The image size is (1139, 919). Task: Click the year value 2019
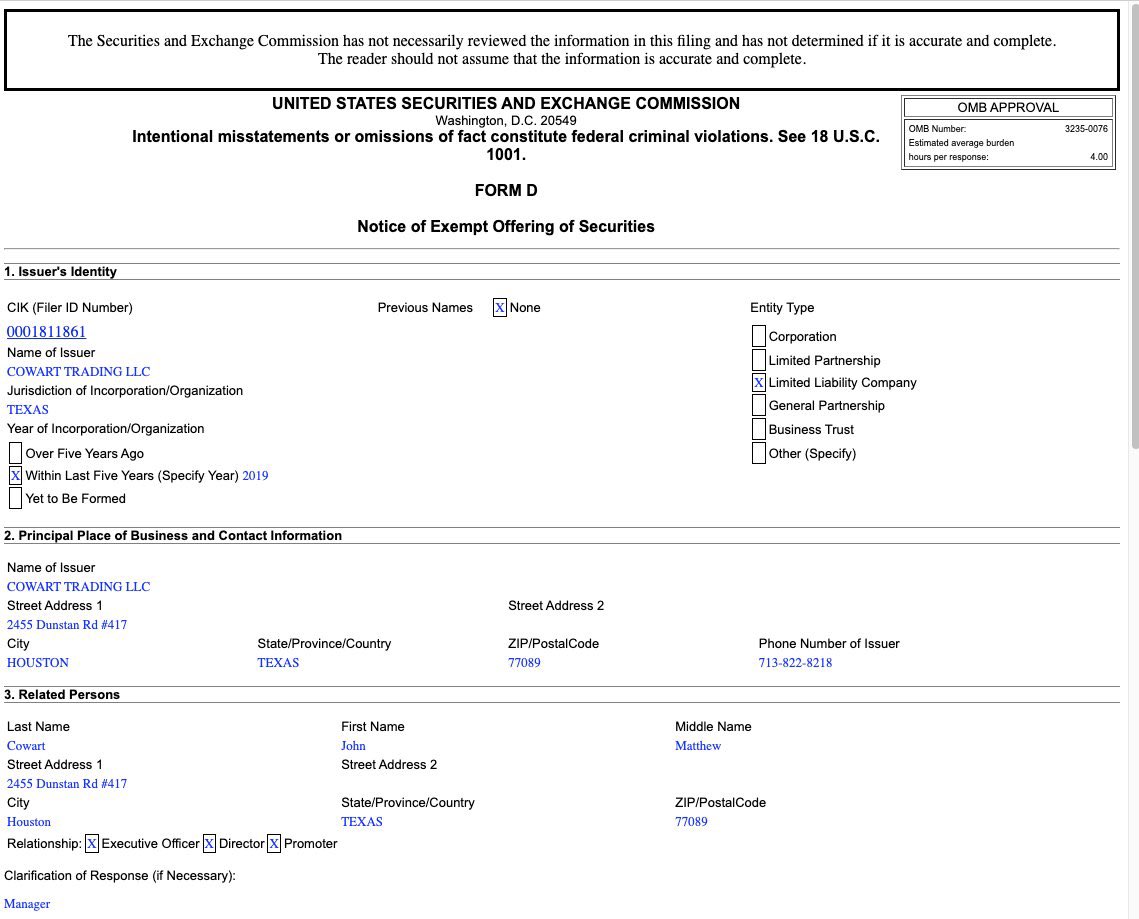[x=255, y=476]
